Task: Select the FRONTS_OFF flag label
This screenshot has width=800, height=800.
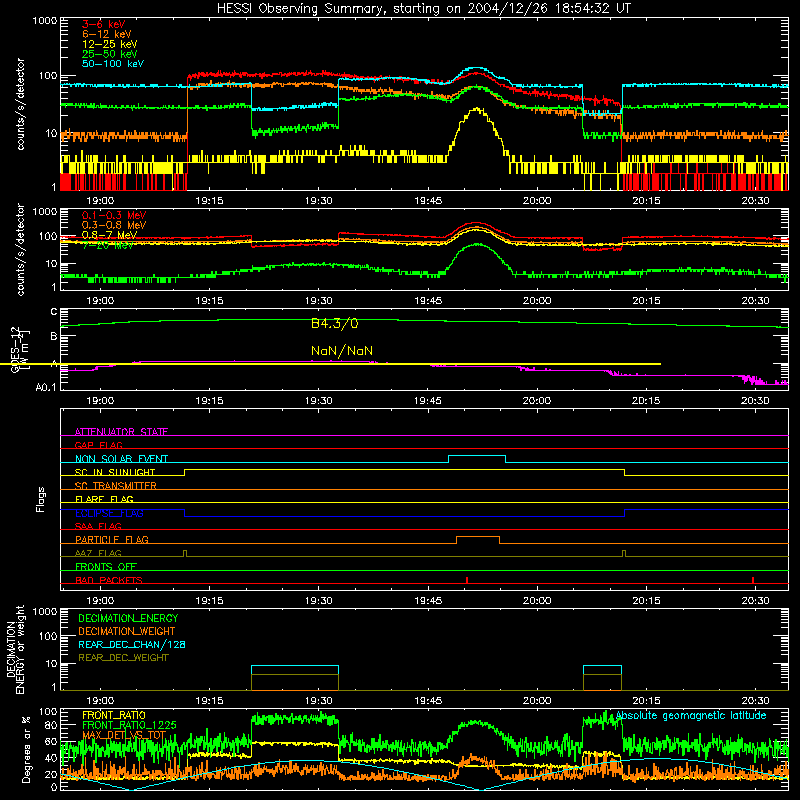Action: [x=106, y=567]
